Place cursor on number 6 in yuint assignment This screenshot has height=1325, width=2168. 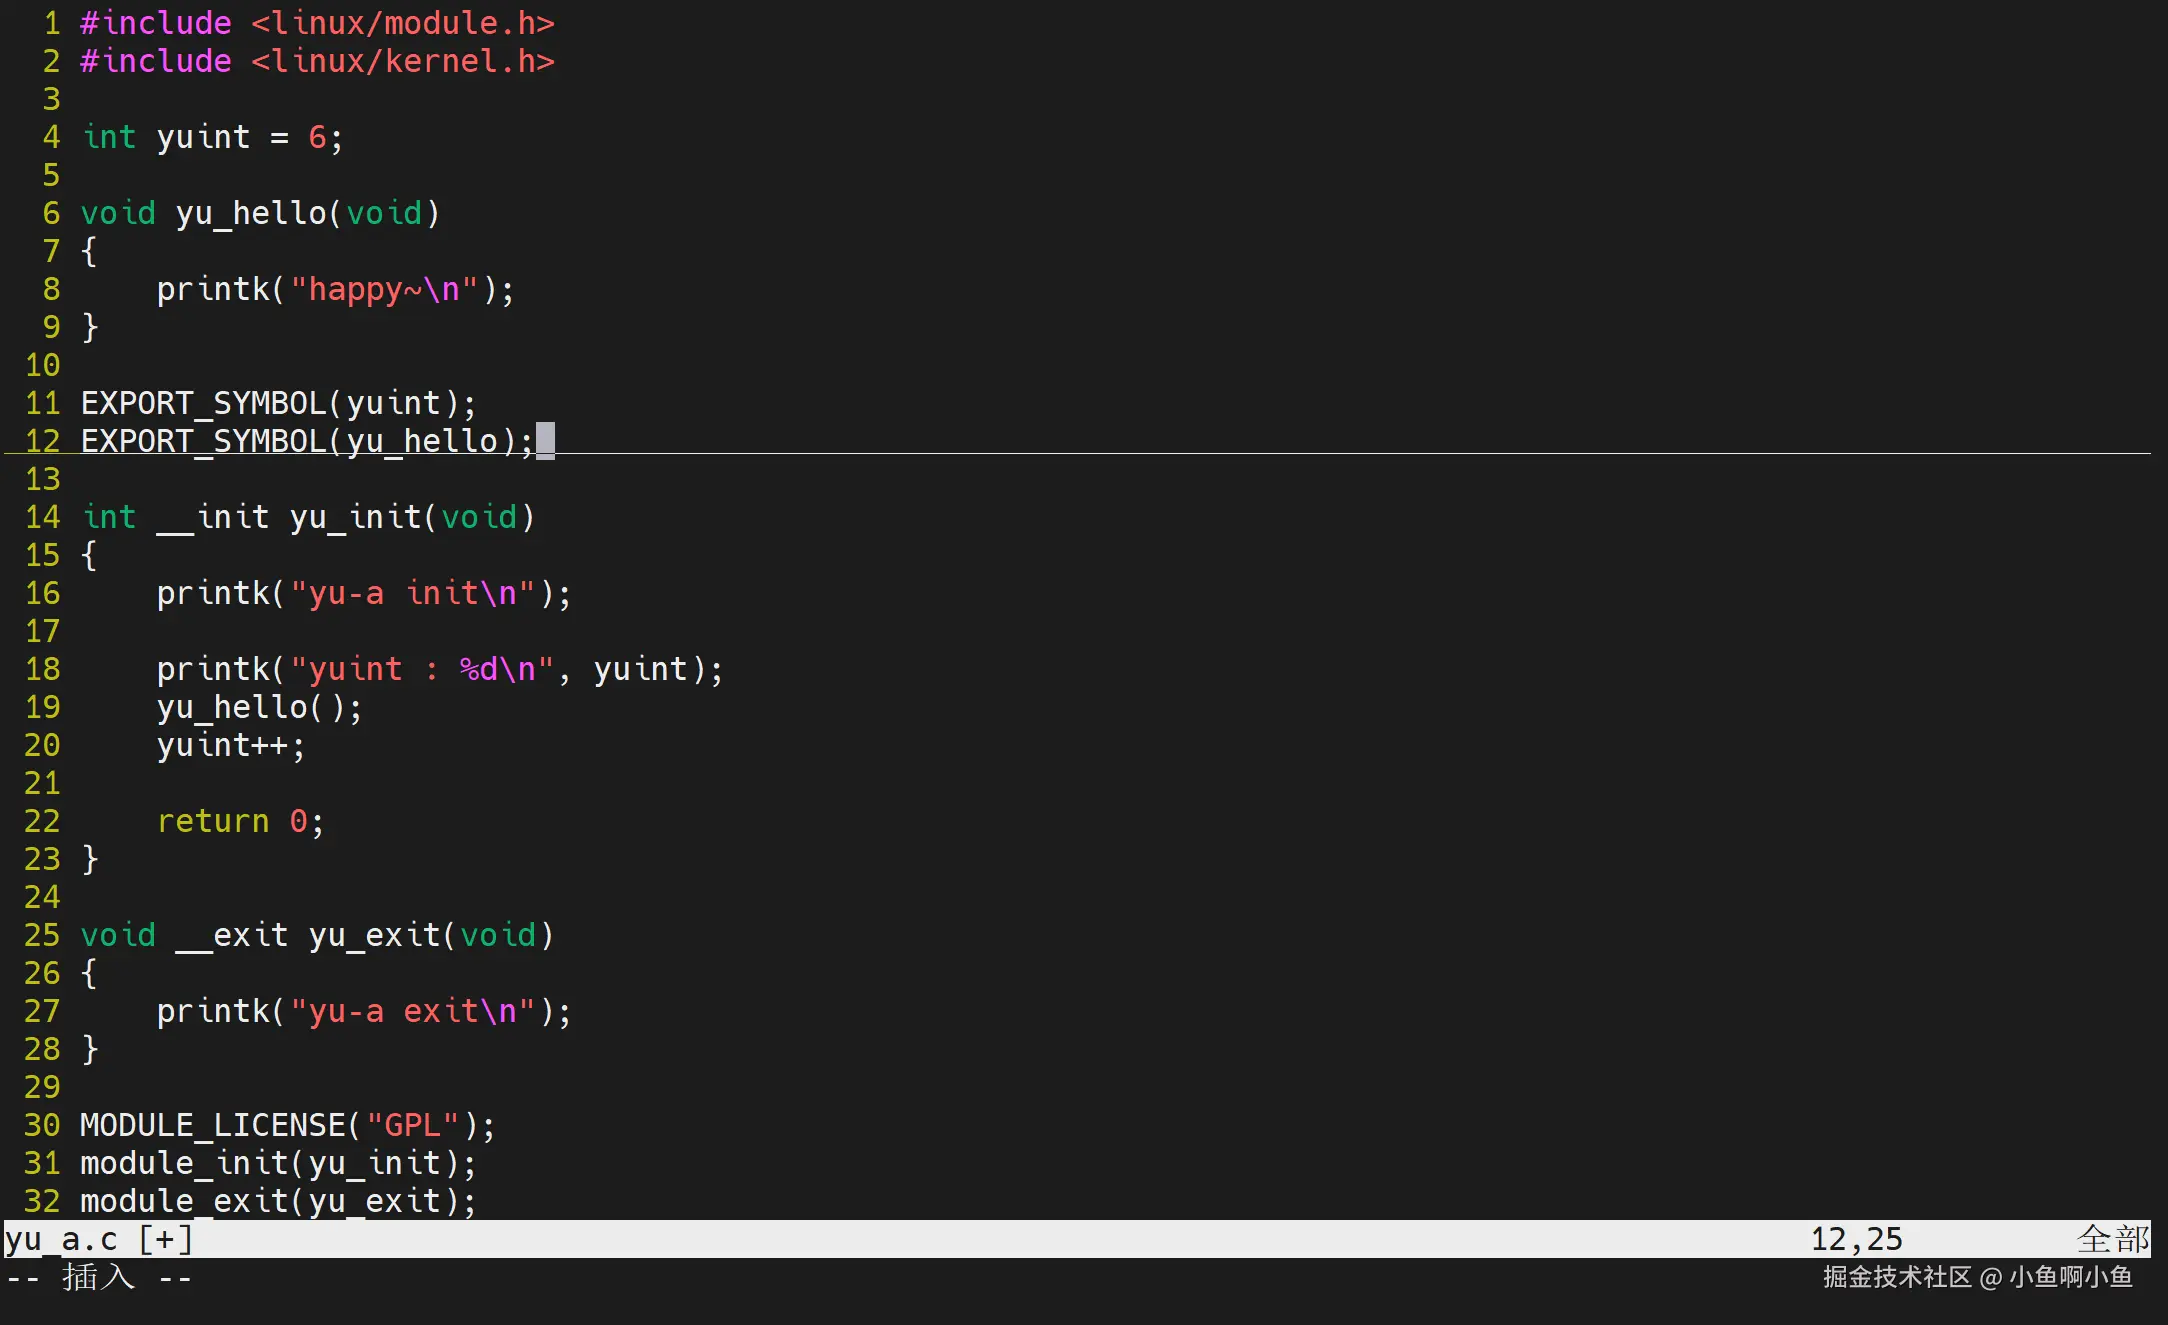(x=317, y=137)
